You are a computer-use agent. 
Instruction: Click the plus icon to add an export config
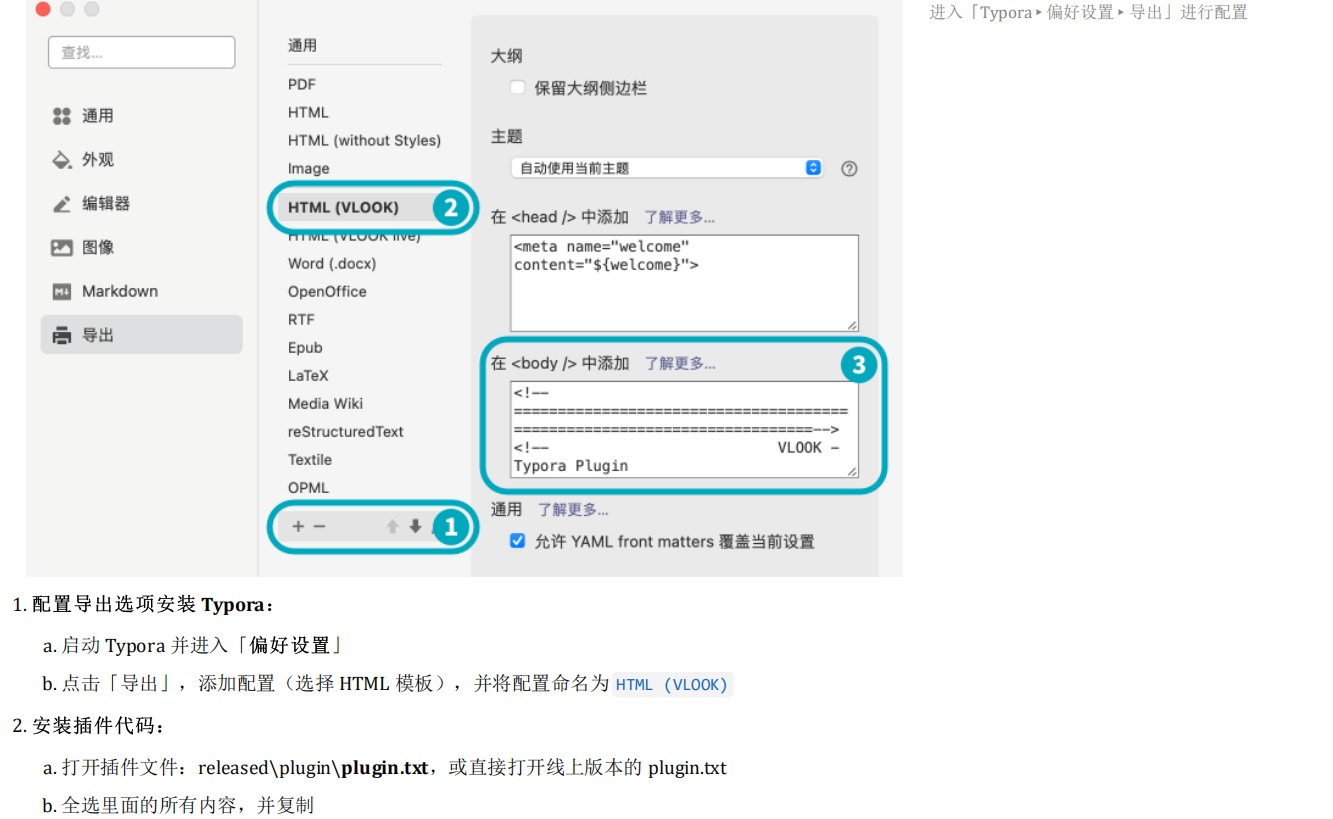(x=298, y=526)
